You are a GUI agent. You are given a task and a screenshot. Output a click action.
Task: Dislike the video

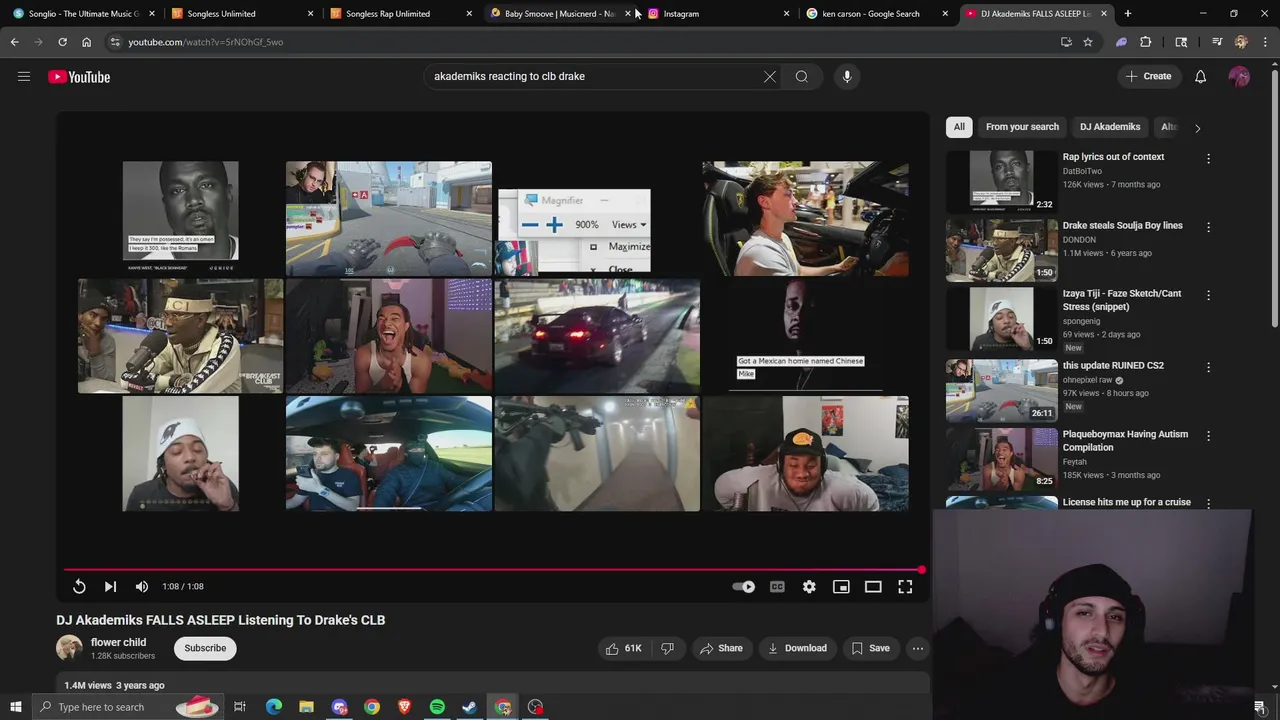tap(668, 648)
